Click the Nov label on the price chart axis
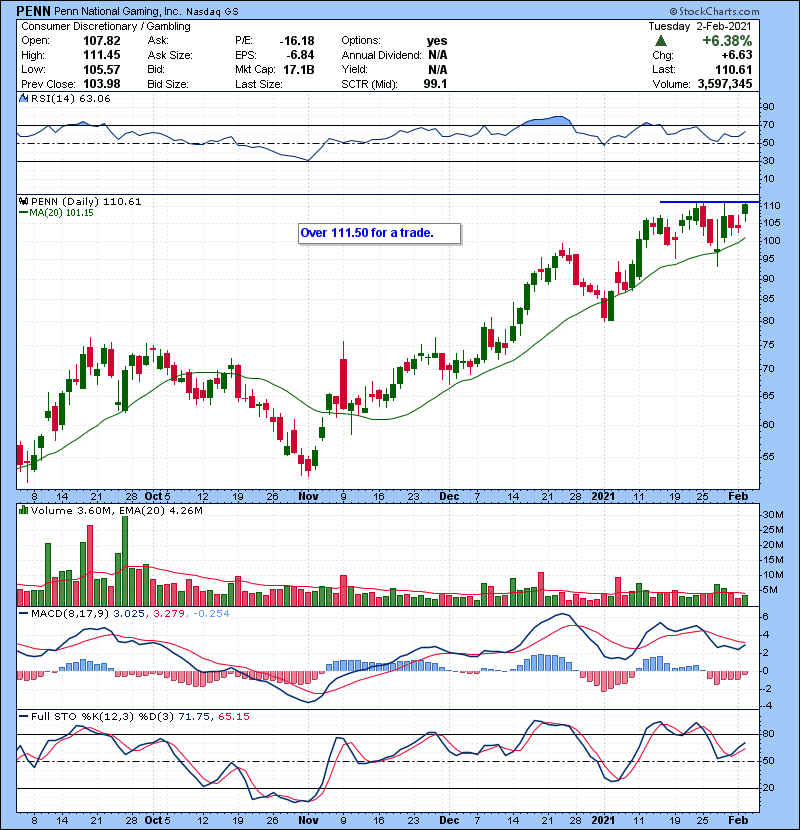The width and height of the screenshot is (800, 830). [x=308, y=497]
